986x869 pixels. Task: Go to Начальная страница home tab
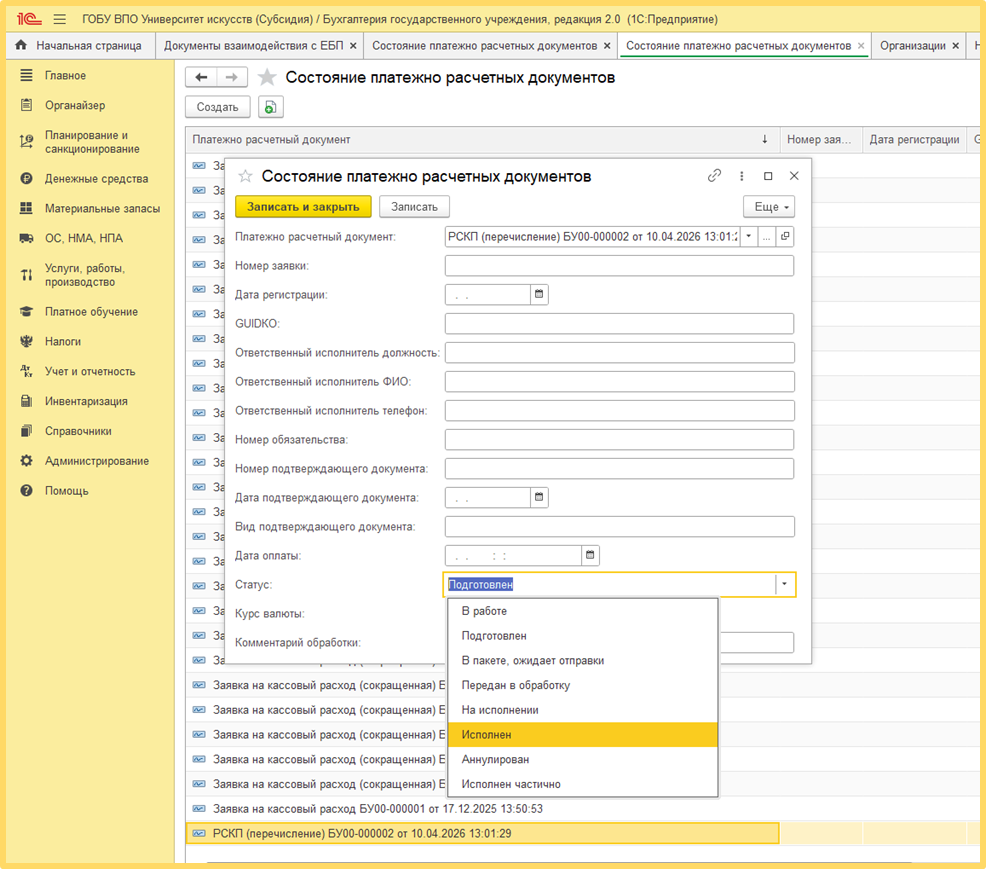78,46
